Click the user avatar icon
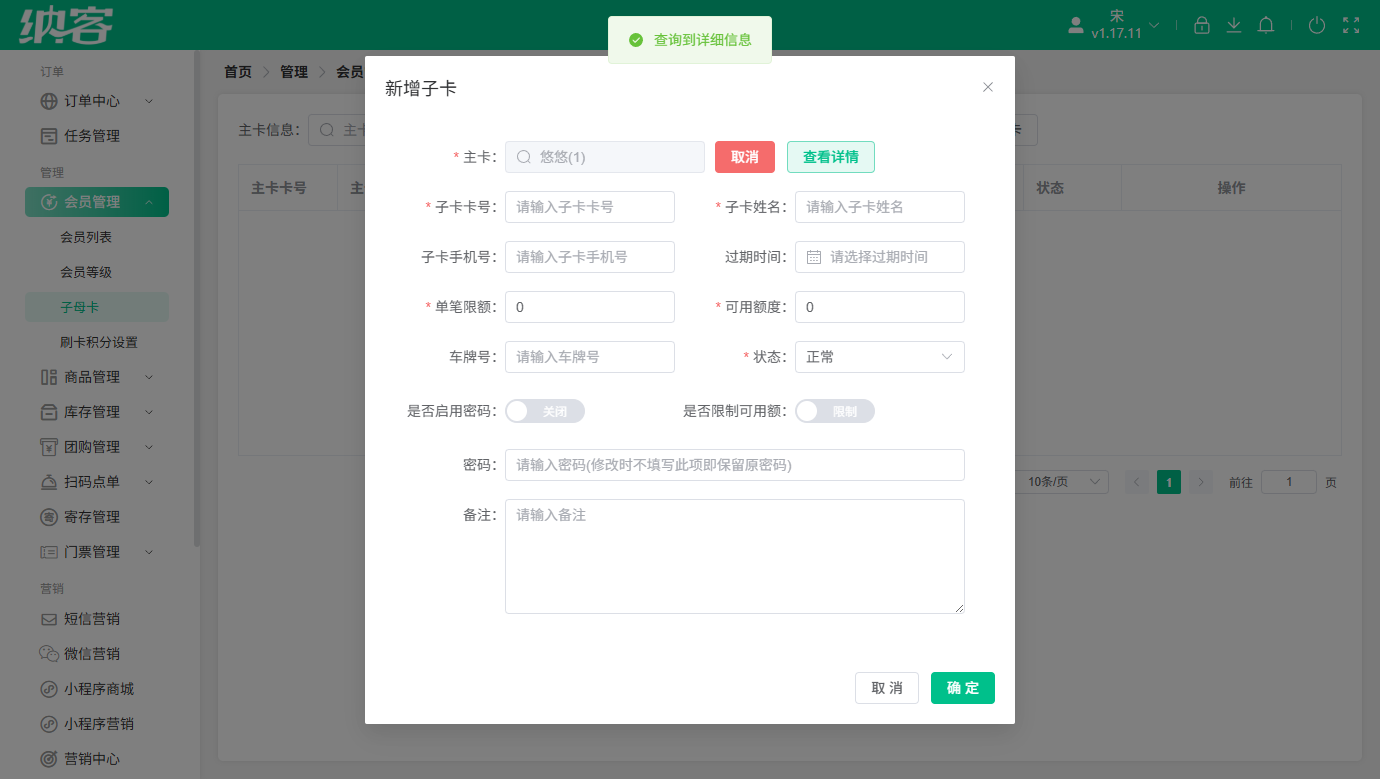The image size is (1380, 779). pos(1076,25)
